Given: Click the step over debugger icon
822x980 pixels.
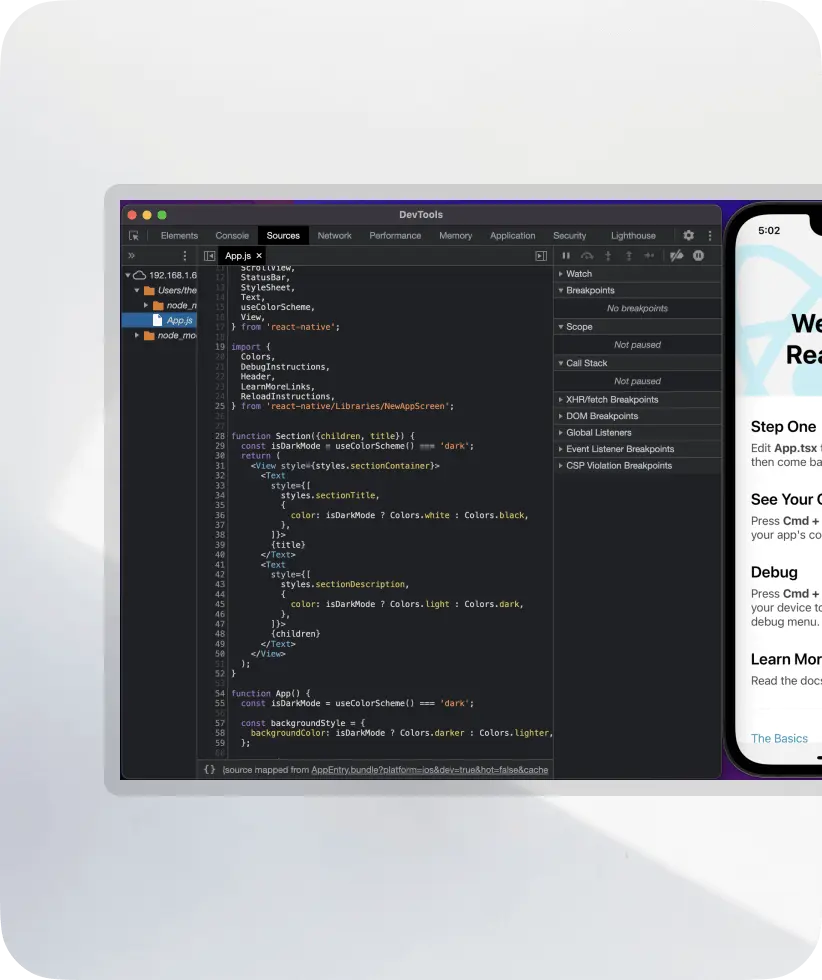Looking at the screenshot, I should click(x=587, y=256).
